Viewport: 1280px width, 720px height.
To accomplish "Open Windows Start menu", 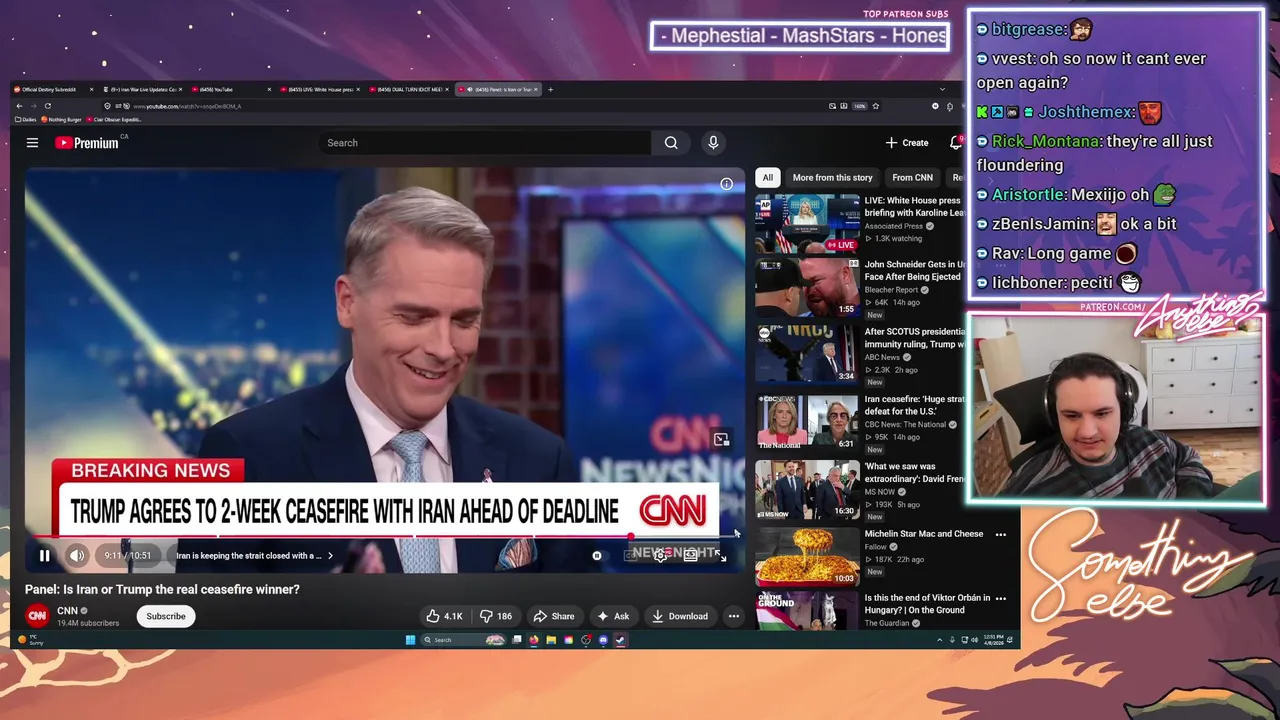I will [410, 640].
